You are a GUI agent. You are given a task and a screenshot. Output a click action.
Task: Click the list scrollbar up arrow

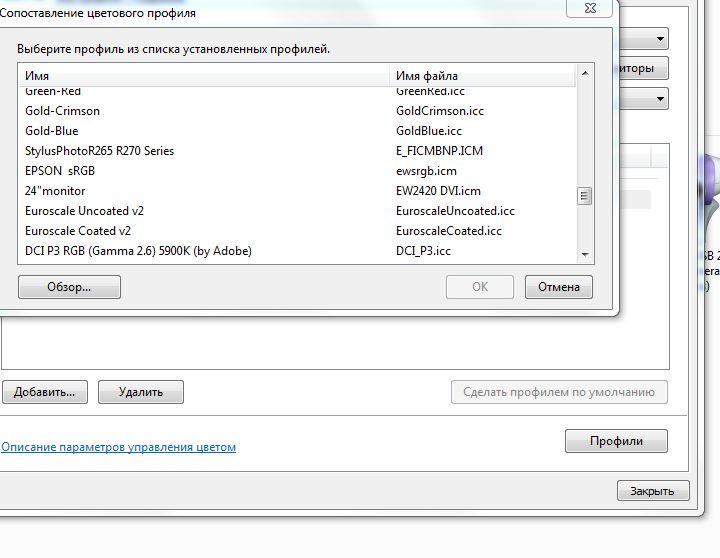pyautogui.click(x=585, y=73)
